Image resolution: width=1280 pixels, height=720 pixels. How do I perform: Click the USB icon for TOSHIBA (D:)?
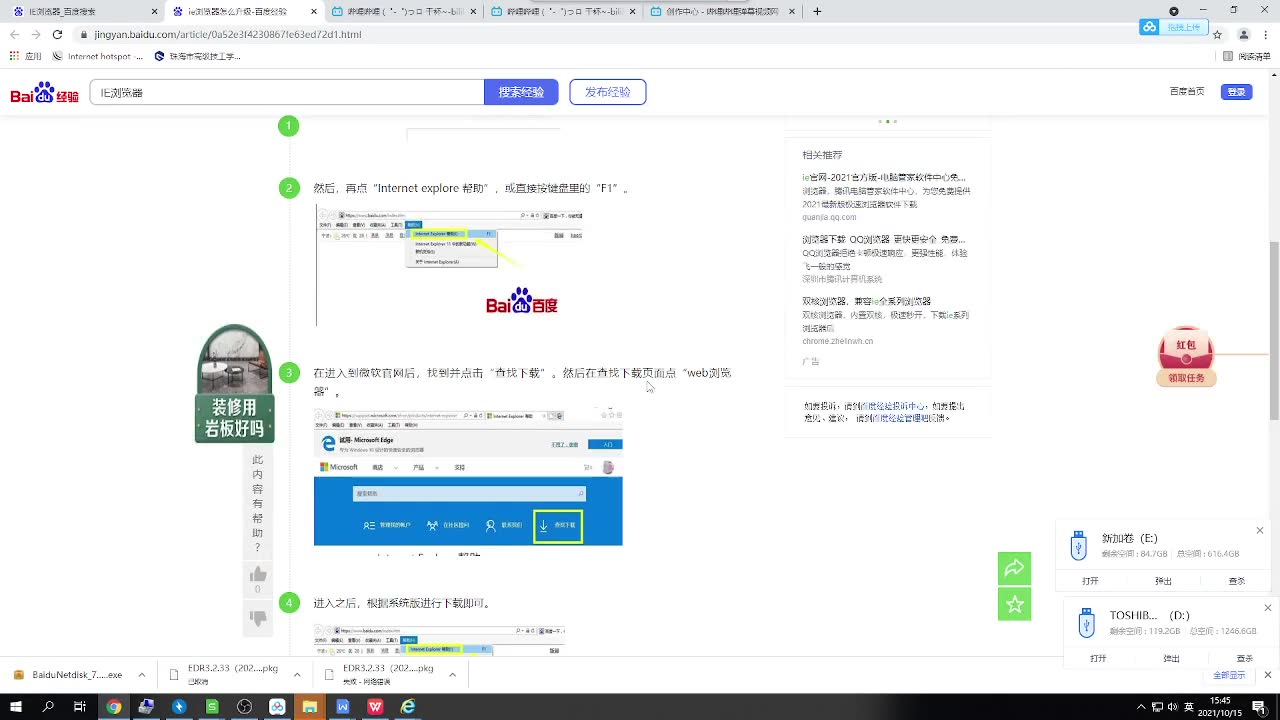[1087, 622]
